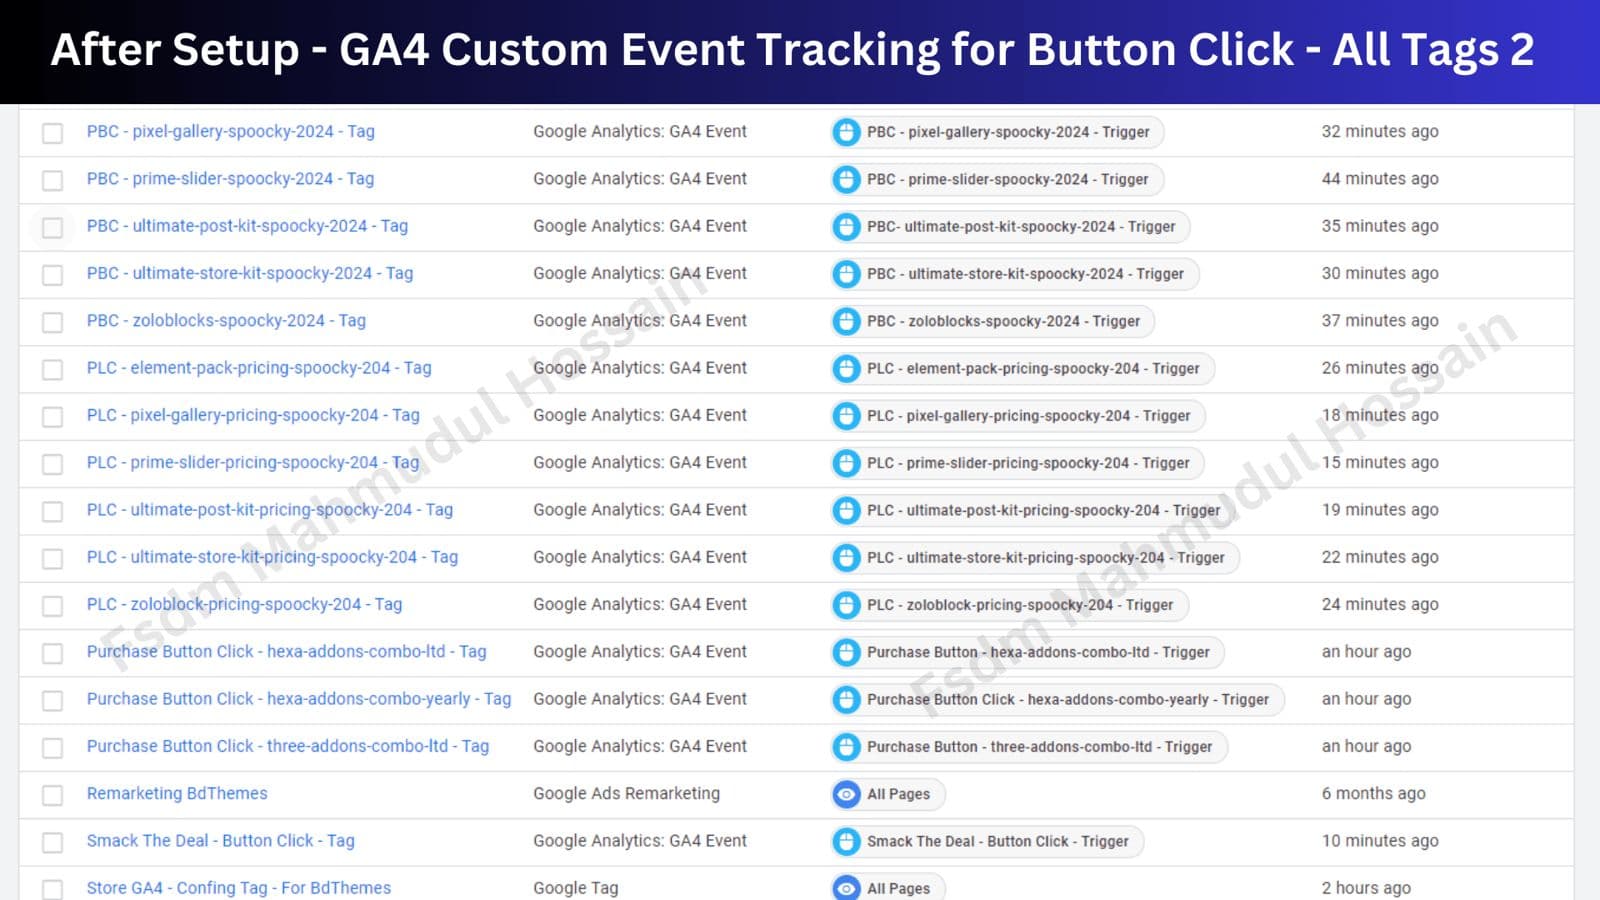Click trigger icon for ultimate-store-kit-spoocky-2024 Trigger

[847, 274]
